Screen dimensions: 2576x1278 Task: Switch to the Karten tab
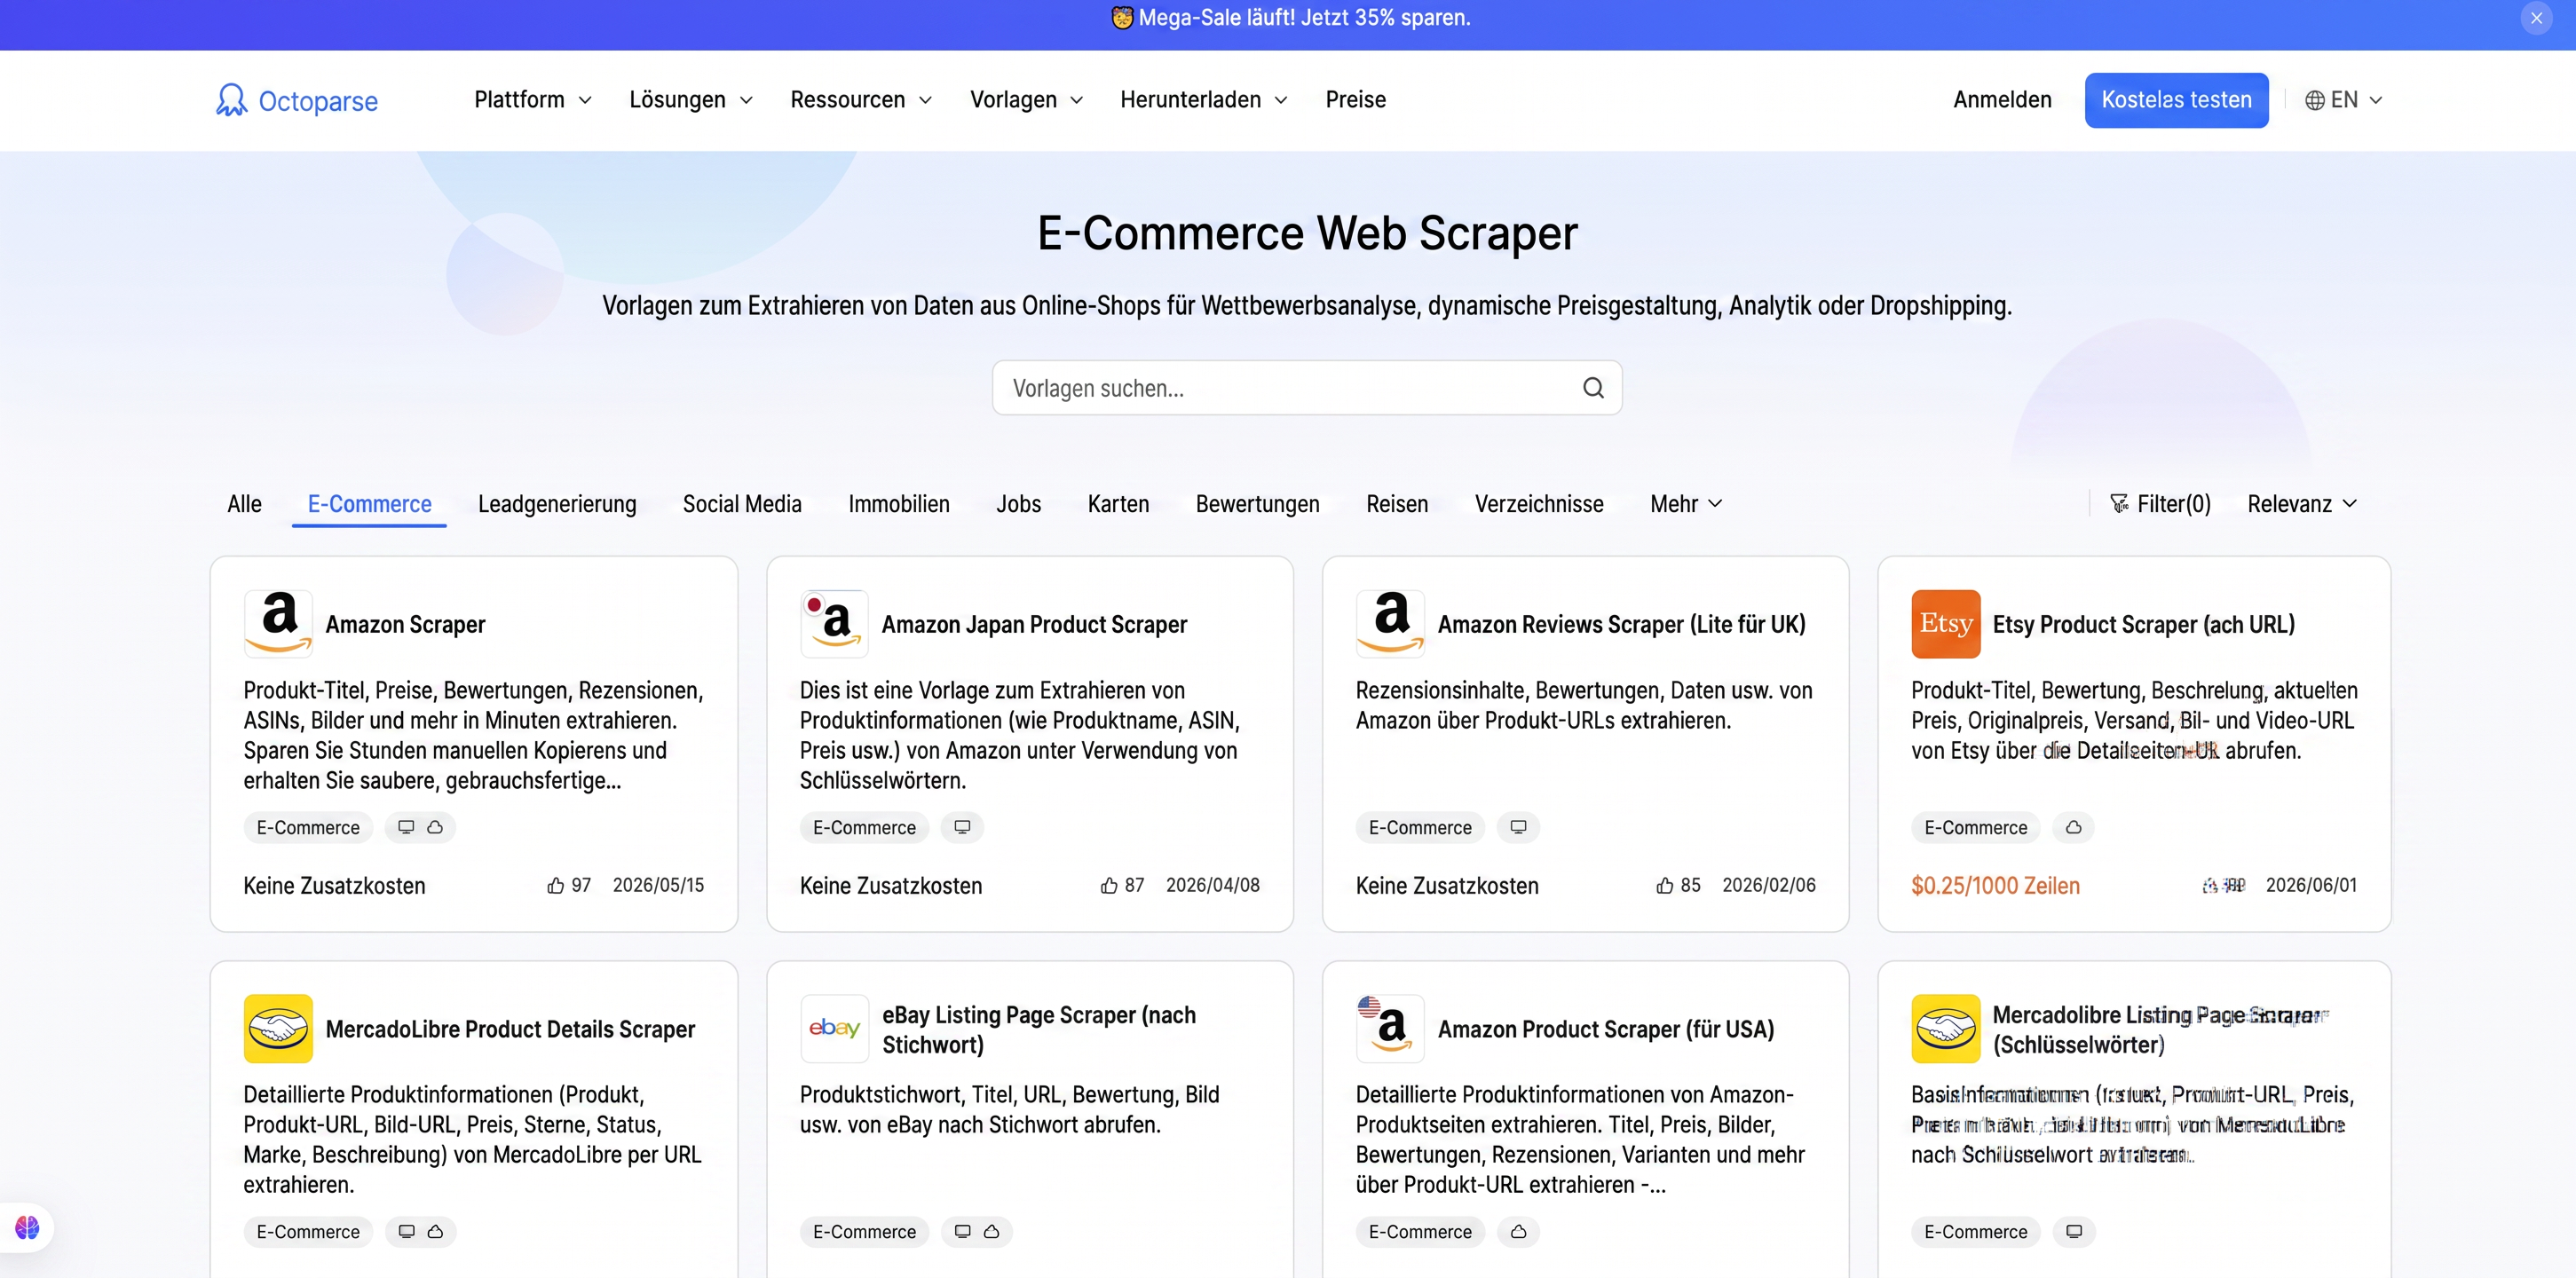tap(1118, 504)
